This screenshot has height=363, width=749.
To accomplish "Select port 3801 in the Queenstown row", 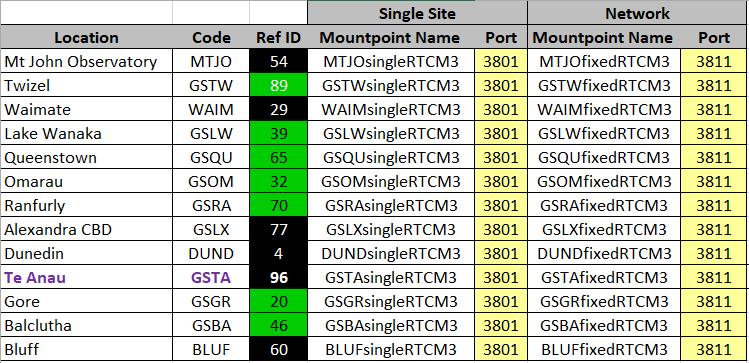I will point(501,157).
